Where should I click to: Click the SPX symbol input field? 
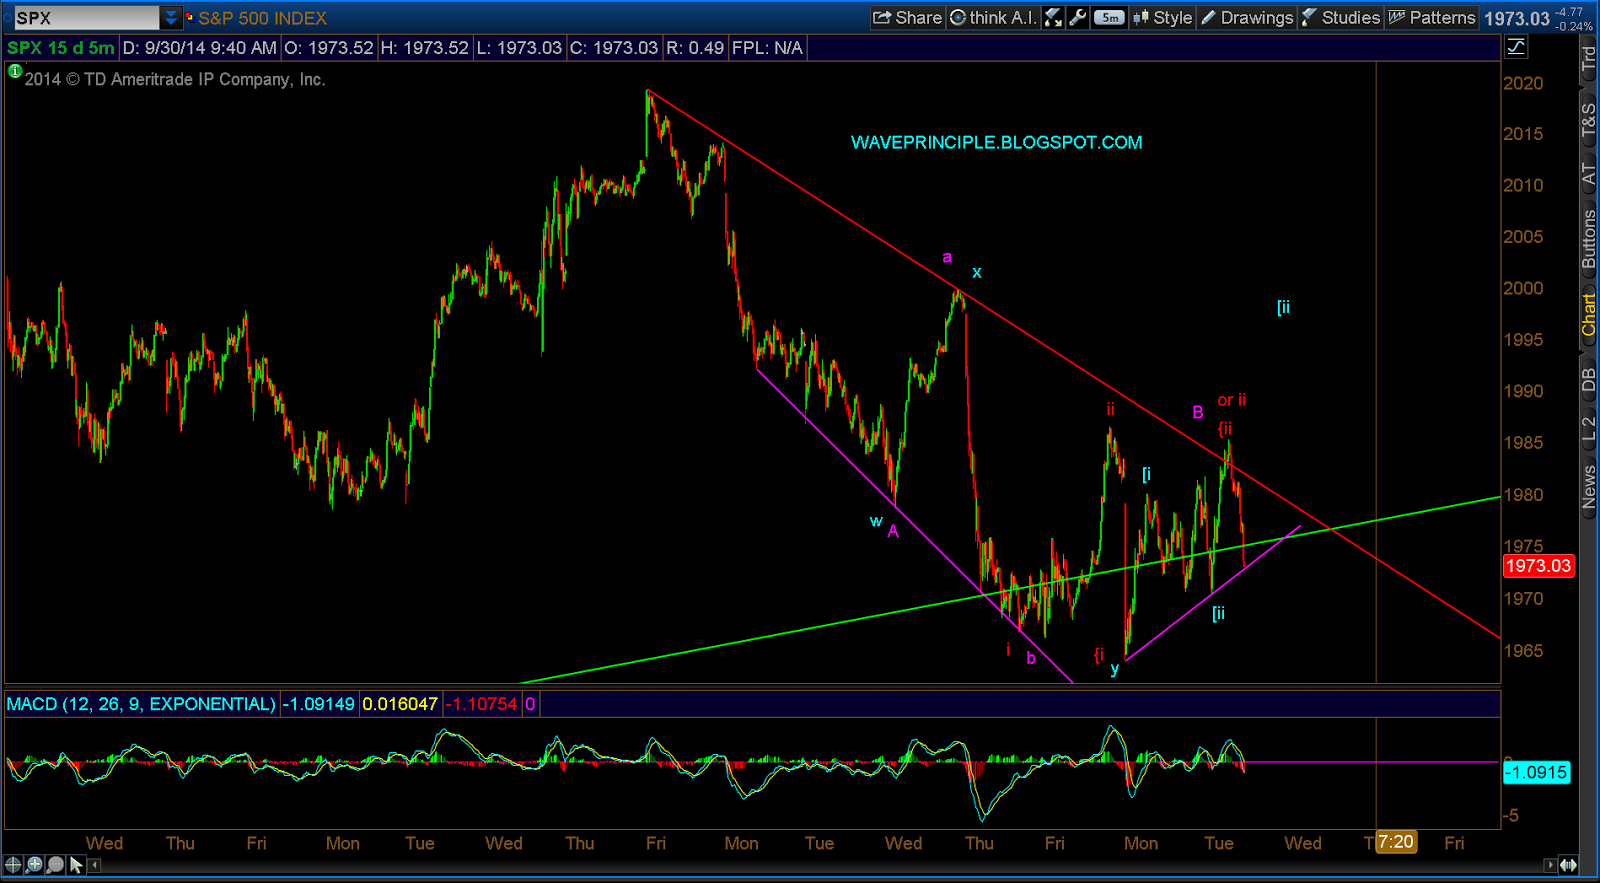pos(86,18)
